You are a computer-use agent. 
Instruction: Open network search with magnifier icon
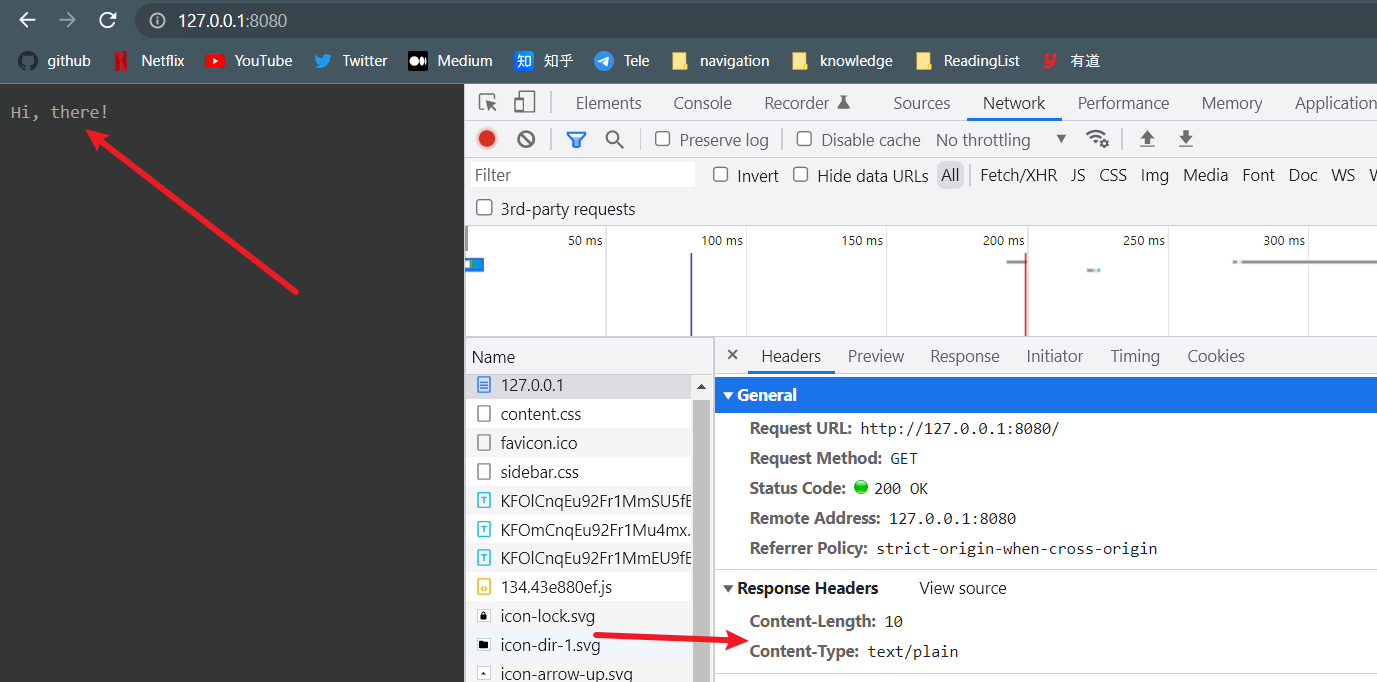(x=615, y=139)
